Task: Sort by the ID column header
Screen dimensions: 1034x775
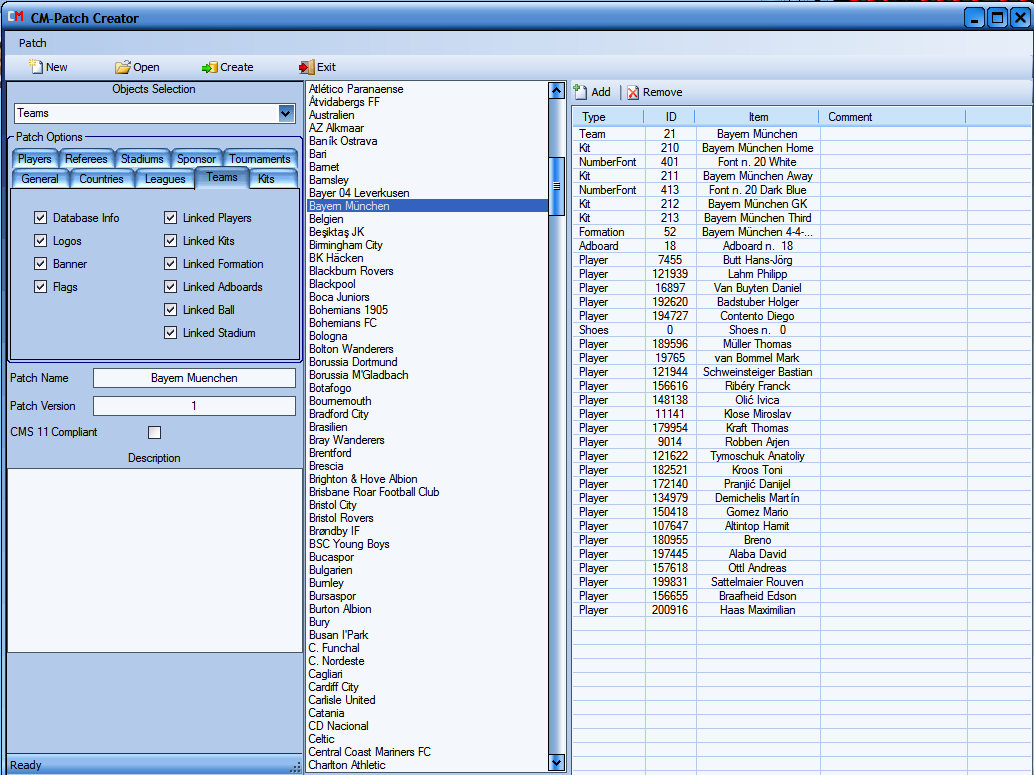Action: (670, 117)
